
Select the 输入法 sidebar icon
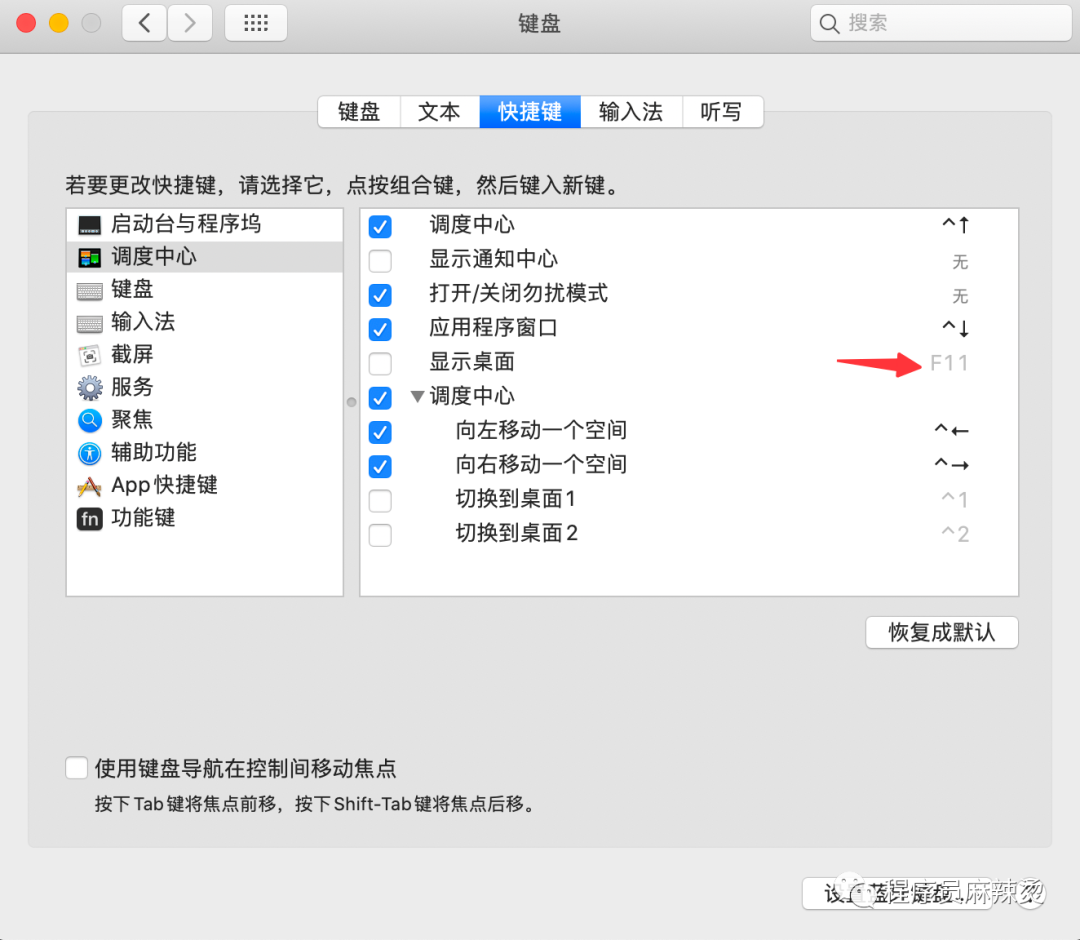tap(90, 322)
